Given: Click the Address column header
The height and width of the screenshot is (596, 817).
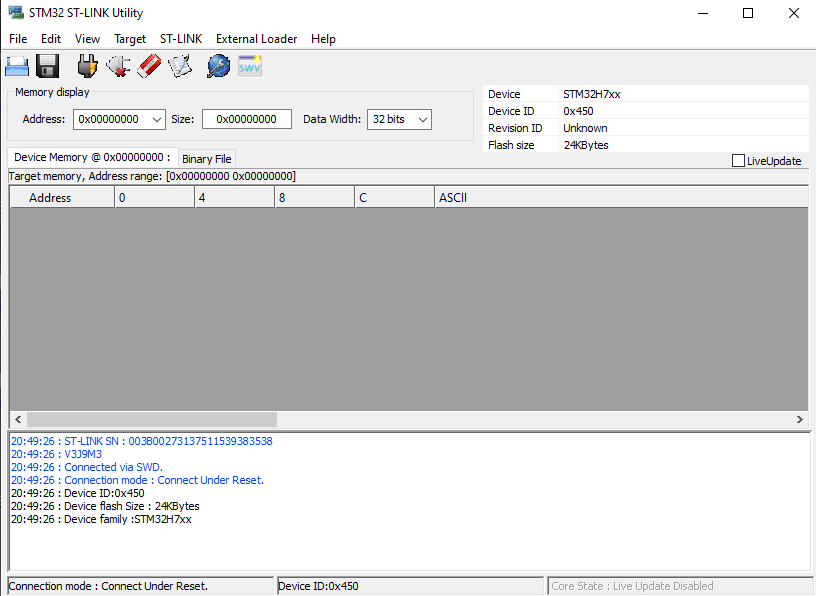Looking at the screenshot, I should [x=62, y=198].
